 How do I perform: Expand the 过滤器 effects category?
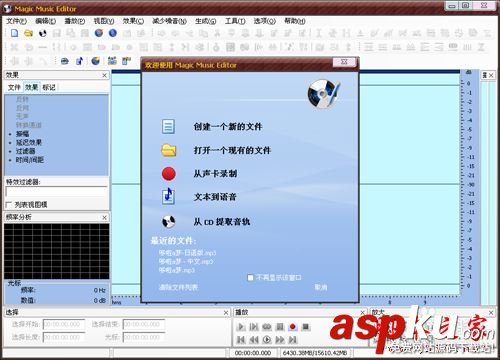pyautogui.click(x=10, y=151)
